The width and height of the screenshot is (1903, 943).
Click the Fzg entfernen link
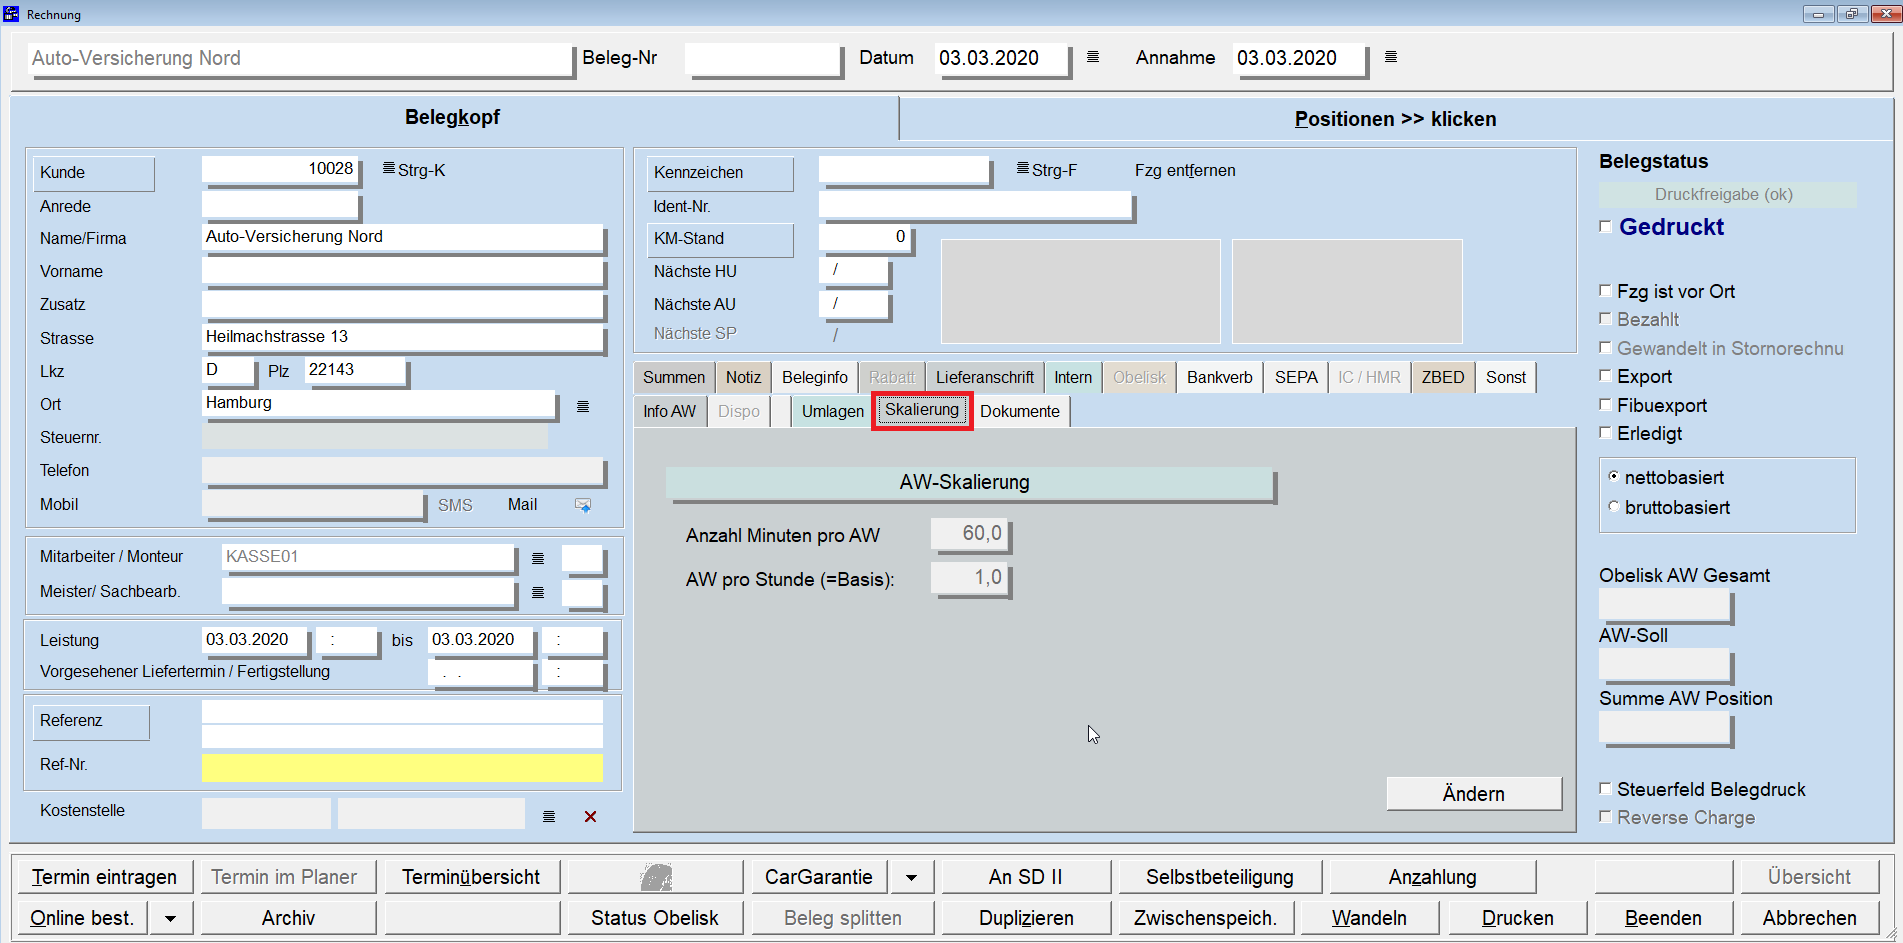pyautogui.click(x=1185, y=170)
